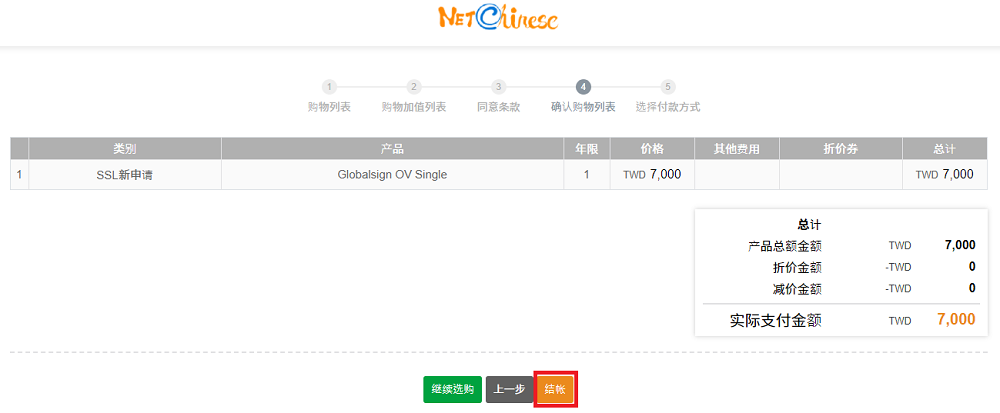Click the 7,000 value beside 产品总额金额
Viewport: 1000px width, 413px height.
tap(960, 245)
